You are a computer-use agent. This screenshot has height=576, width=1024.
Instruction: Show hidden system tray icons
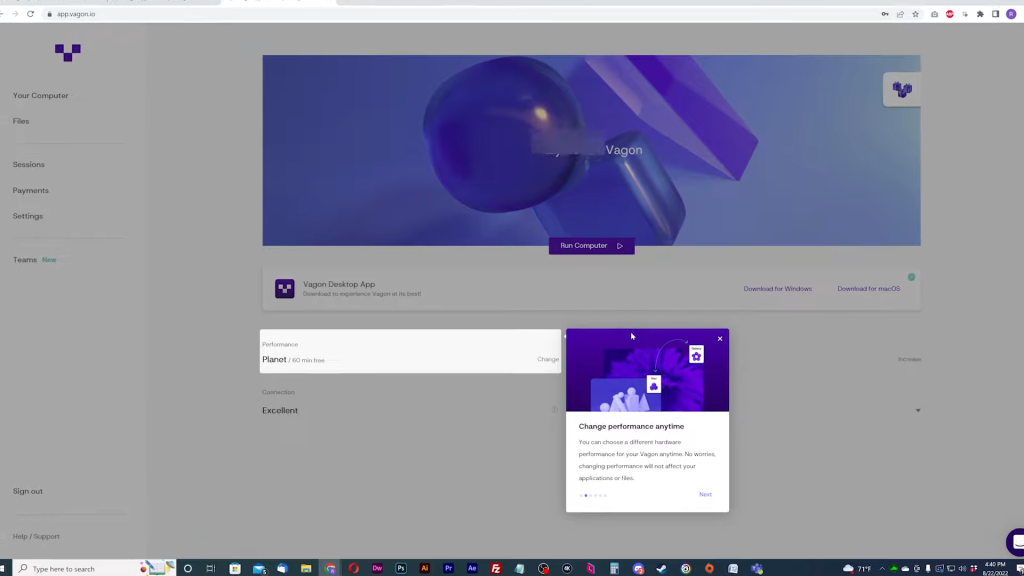[882, 568]
